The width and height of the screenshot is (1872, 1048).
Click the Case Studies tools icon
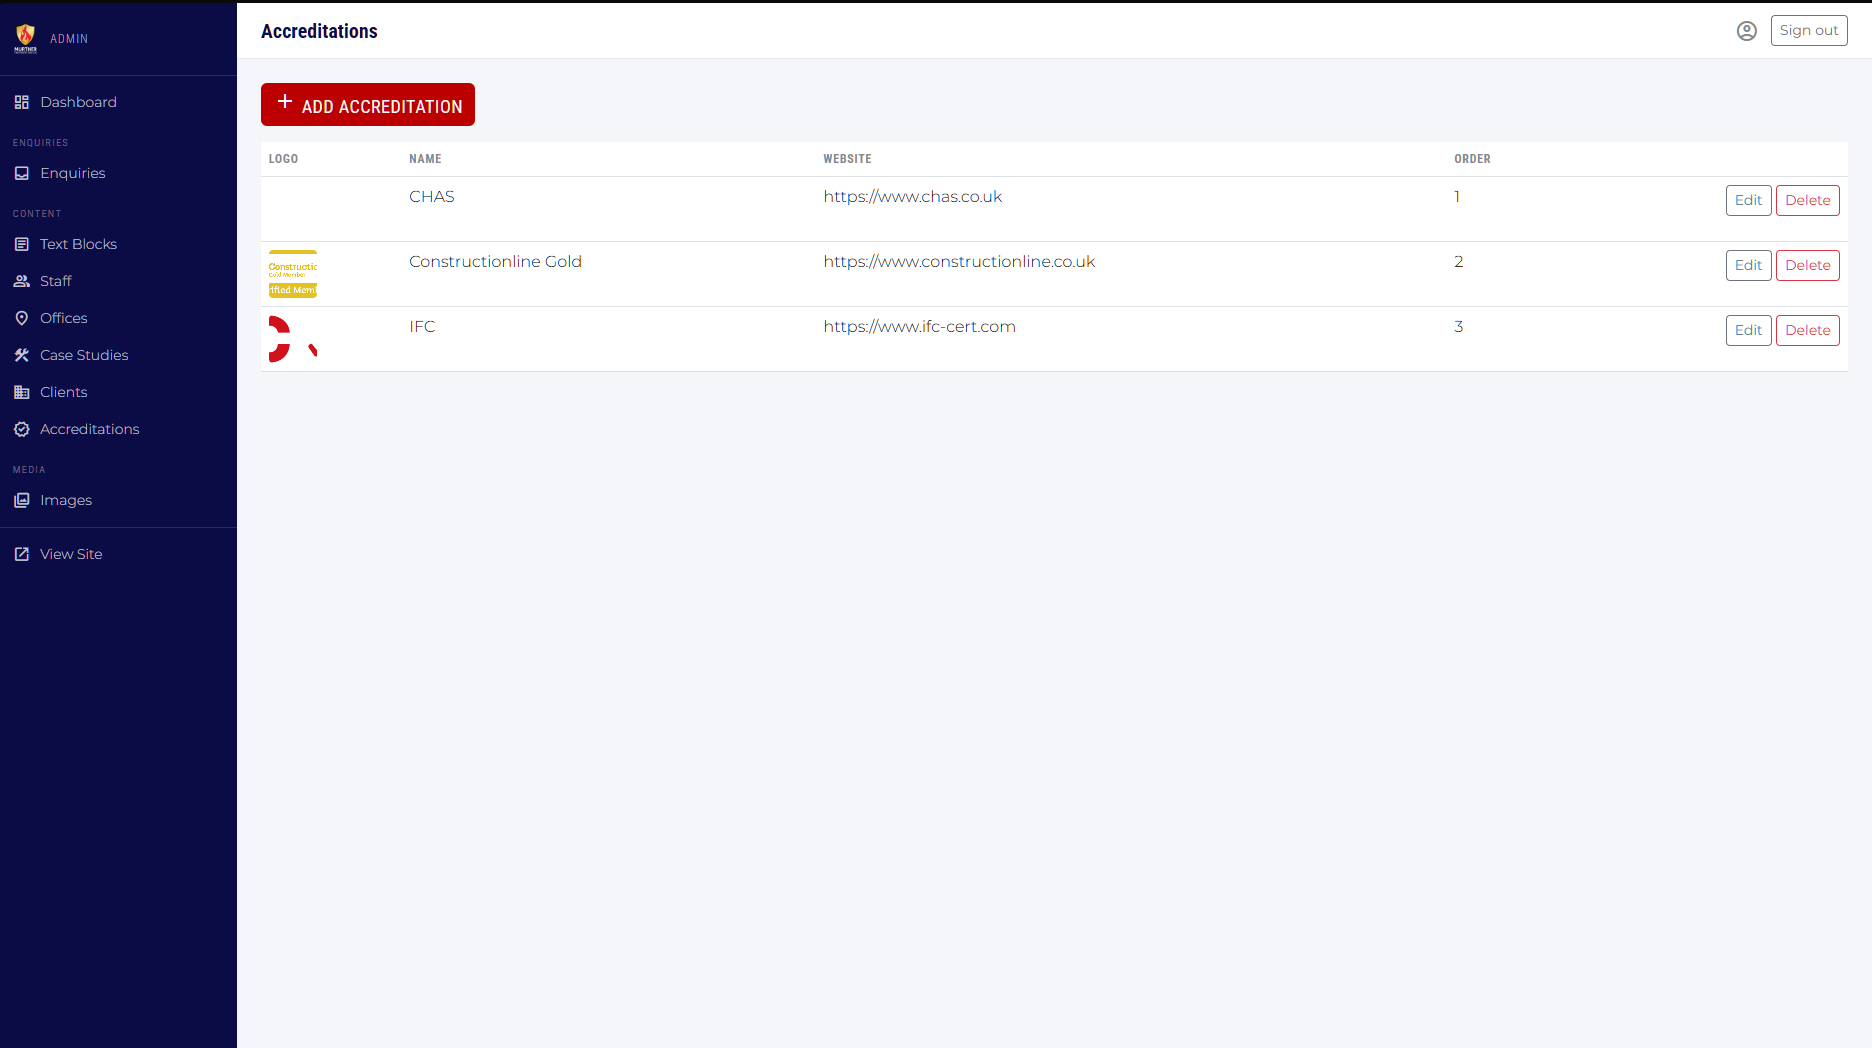coord(21,354)
